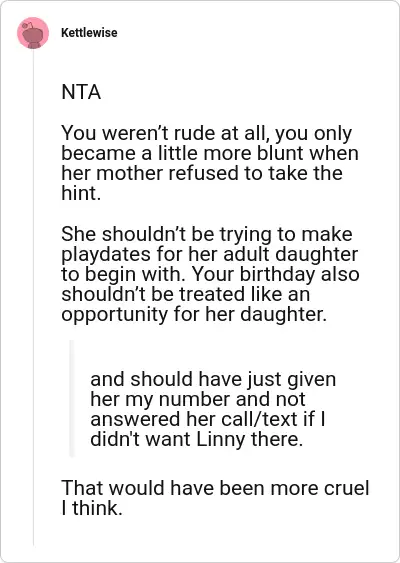Click the line "She shouldn't be trying to make"
Screen dimensions: 400x563
[x=207, y=234]
